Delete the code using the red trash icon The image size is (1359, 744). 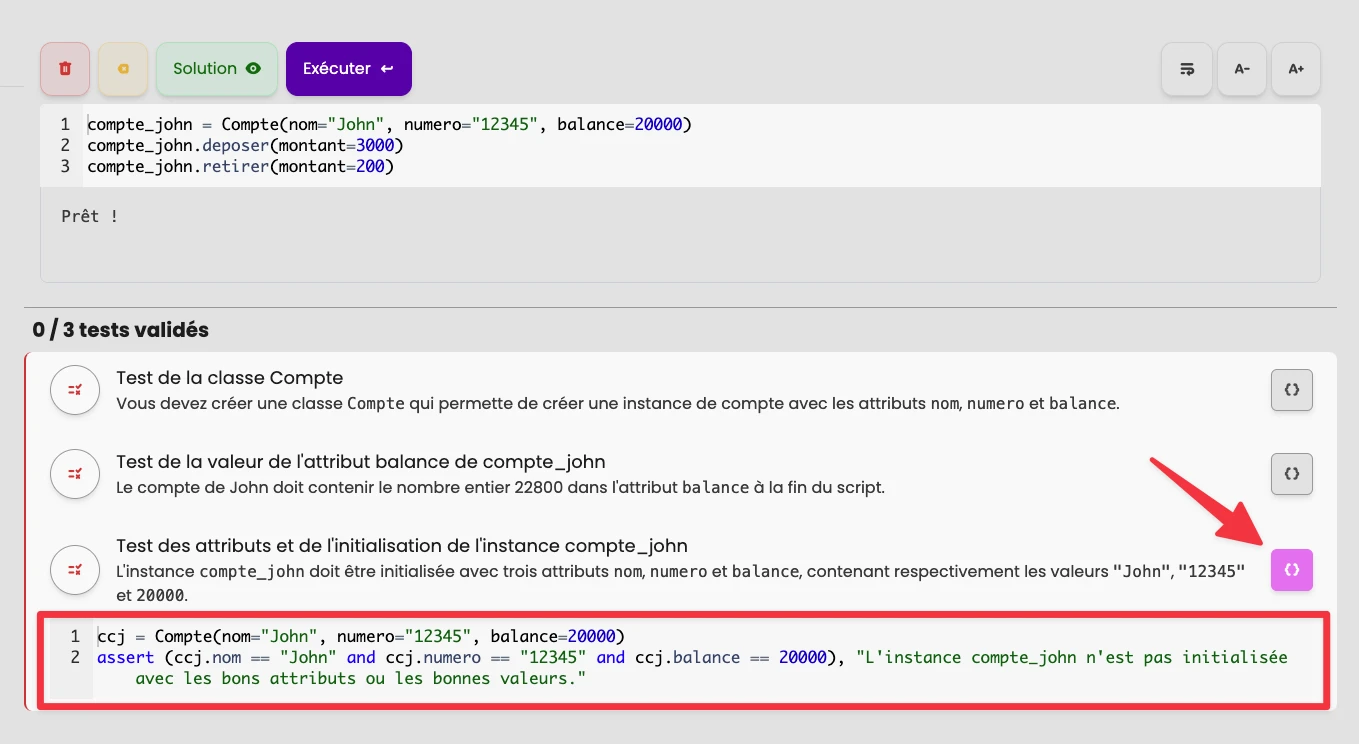[x=64, y=68]
